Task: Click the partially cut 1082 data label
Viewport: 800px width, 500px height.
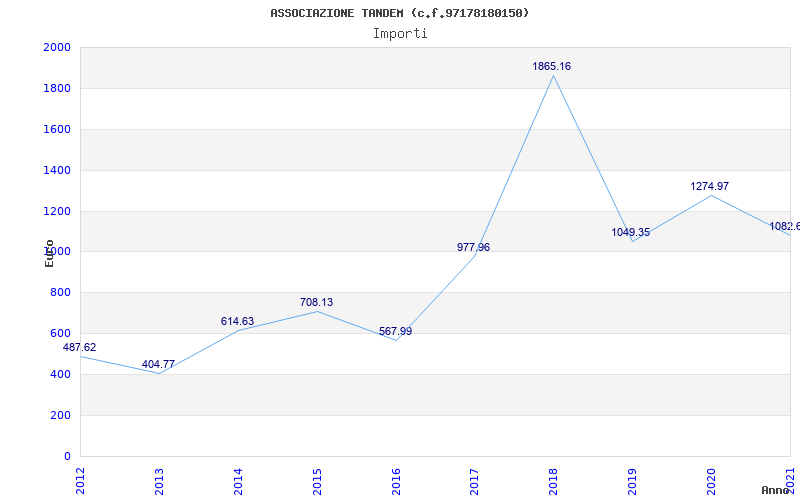Action: click(x=785, y=227)
